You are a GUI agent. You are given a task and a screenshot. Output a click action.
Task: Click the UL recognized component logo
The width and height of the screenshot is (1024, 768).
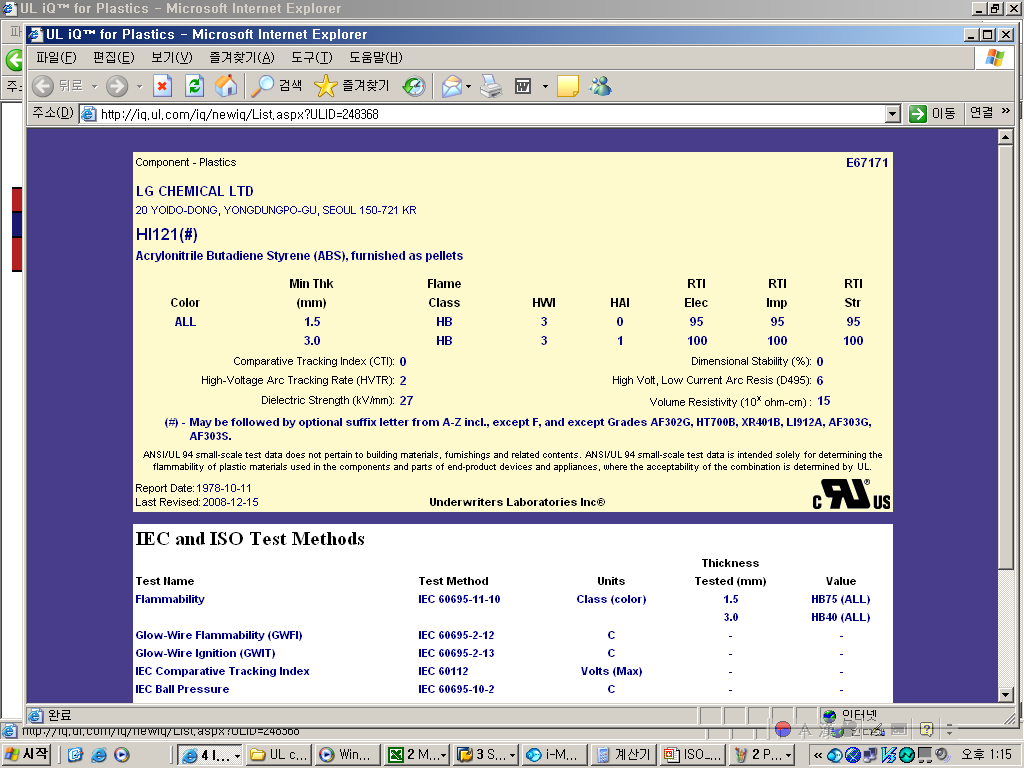tap(852, 494)
